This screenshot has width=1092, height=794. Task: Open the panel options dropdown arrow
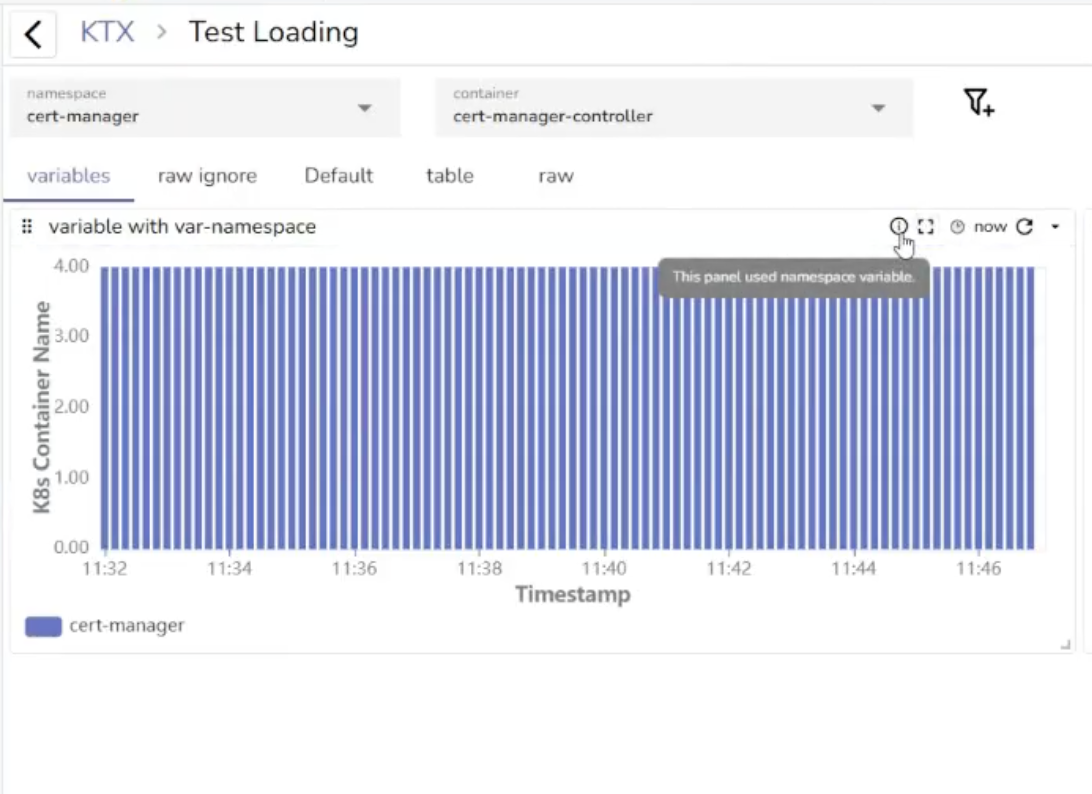(x=1055, y=227)
